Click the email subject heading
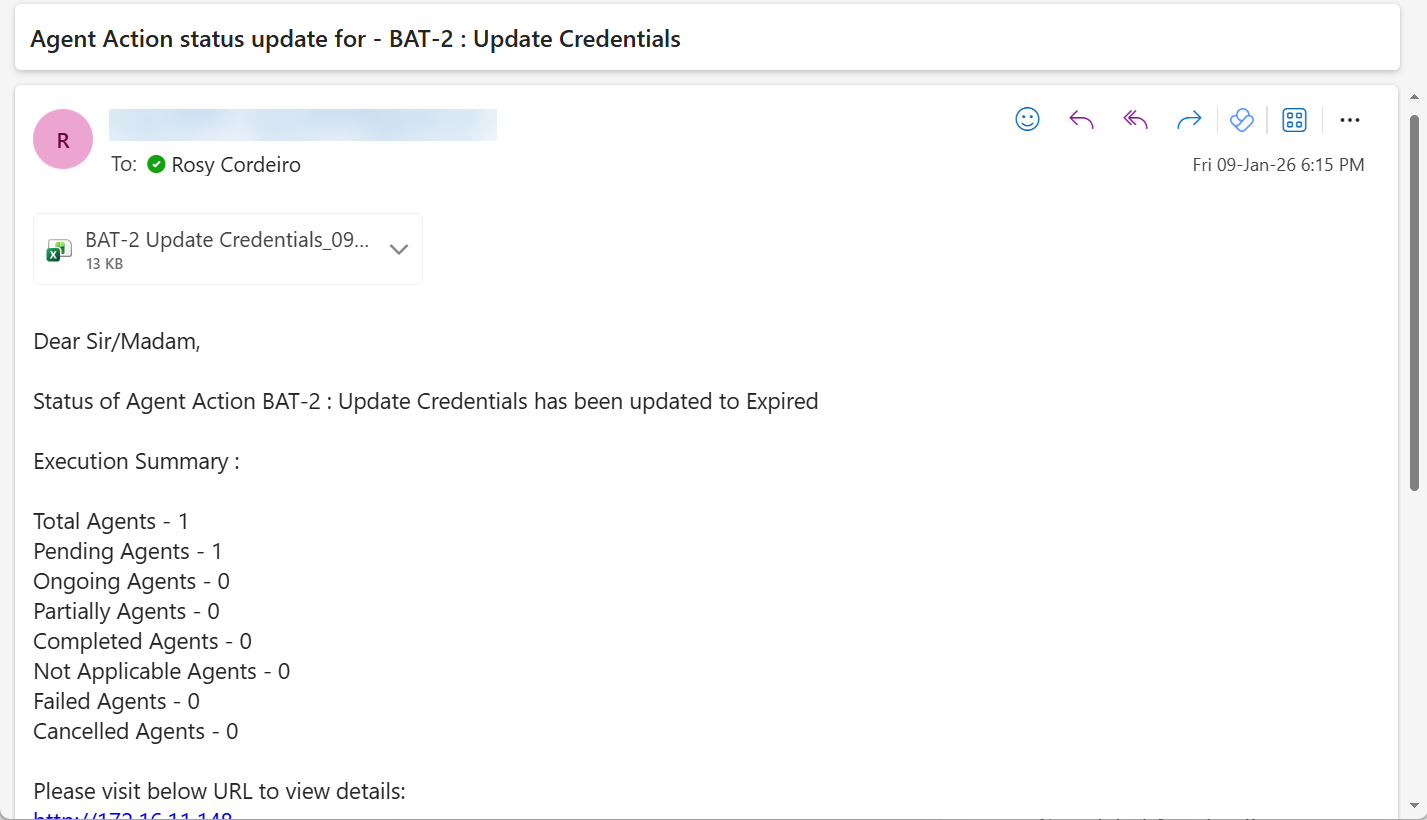Viewport: 1427px width, 820px height. point(355,39)
